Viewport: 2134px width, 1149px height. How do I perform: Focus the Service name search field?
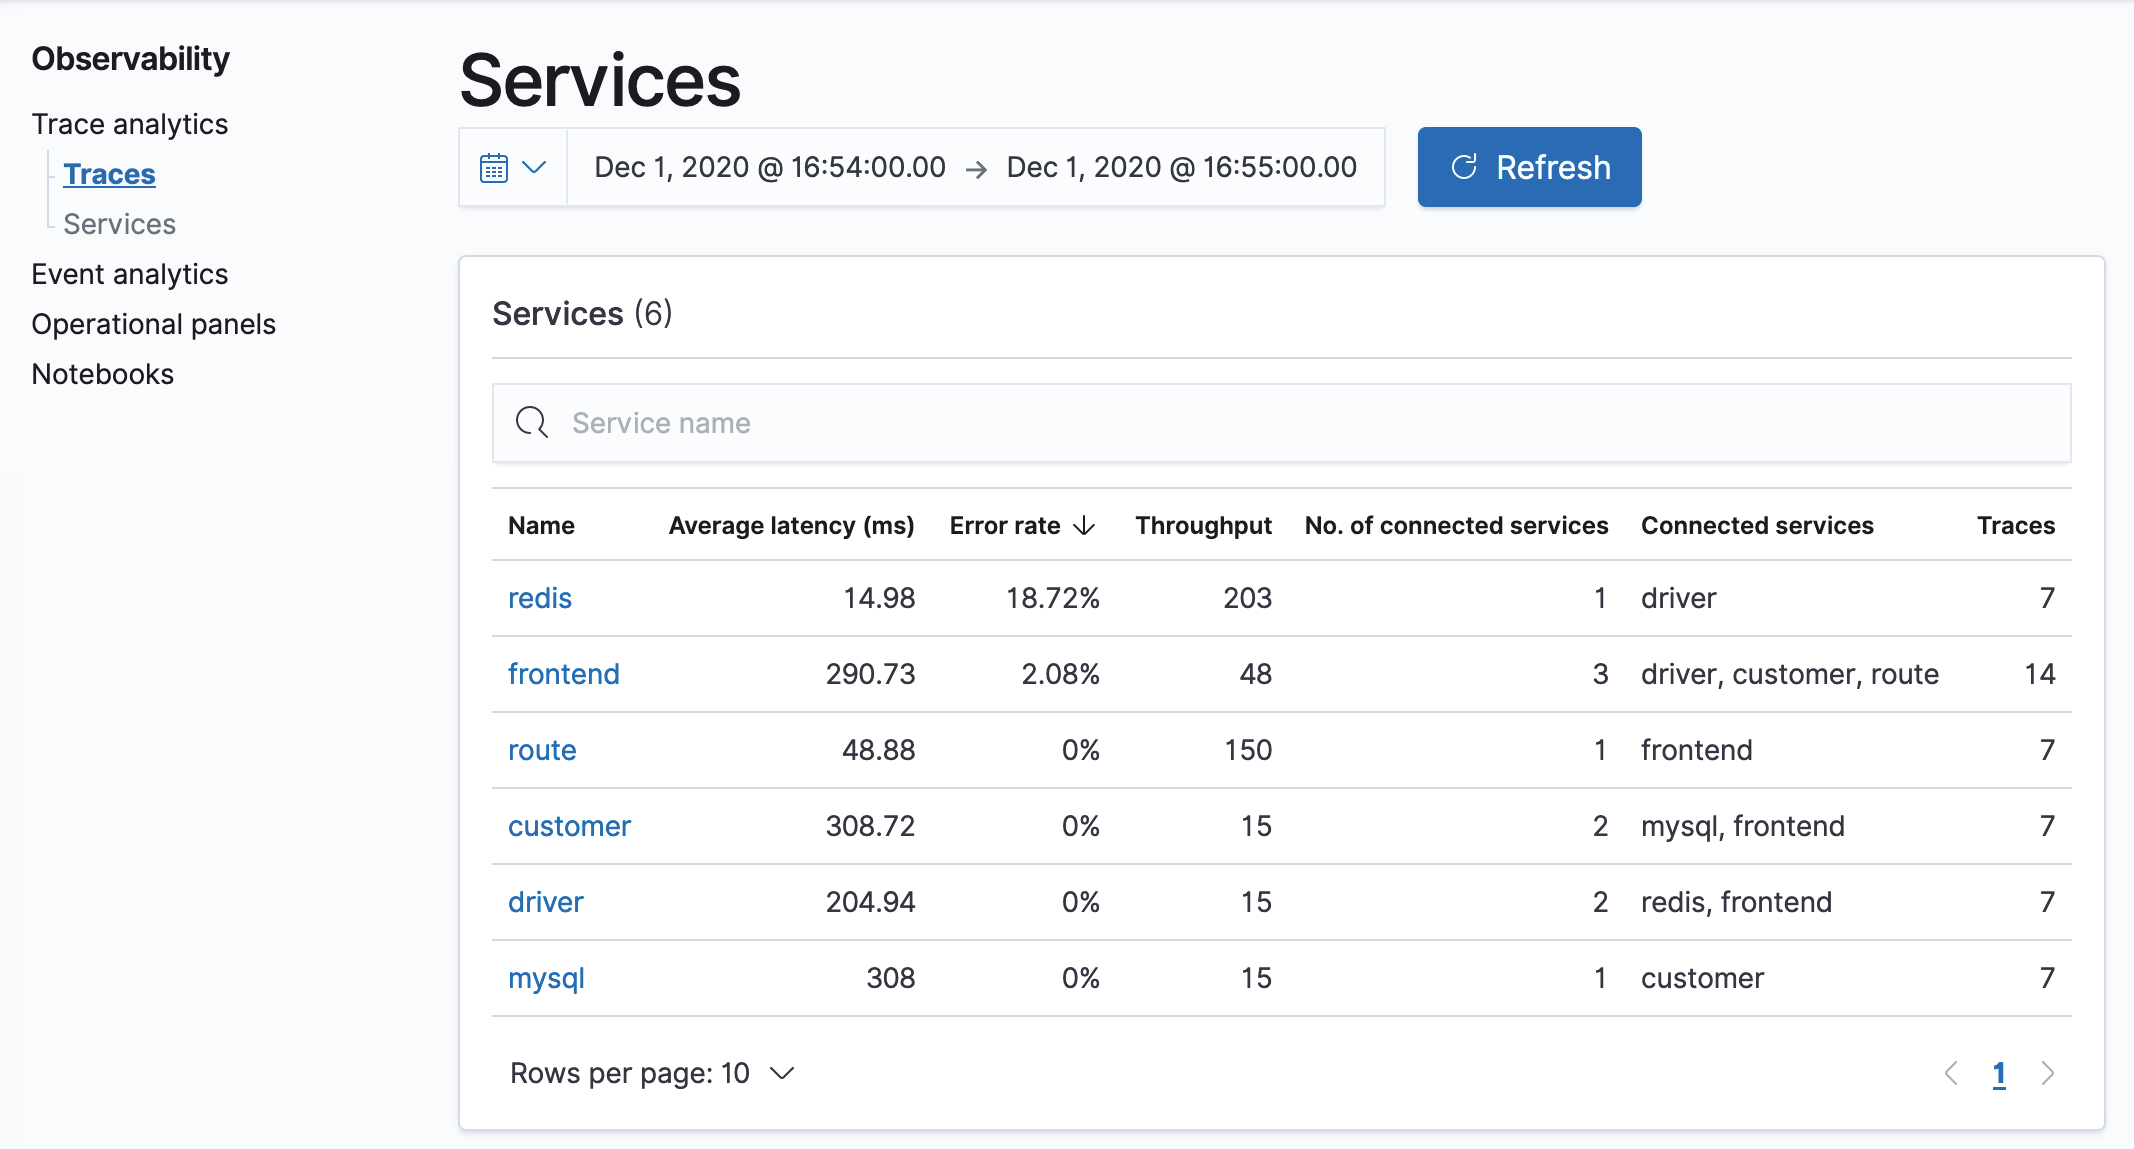(x=1281, y=423)
